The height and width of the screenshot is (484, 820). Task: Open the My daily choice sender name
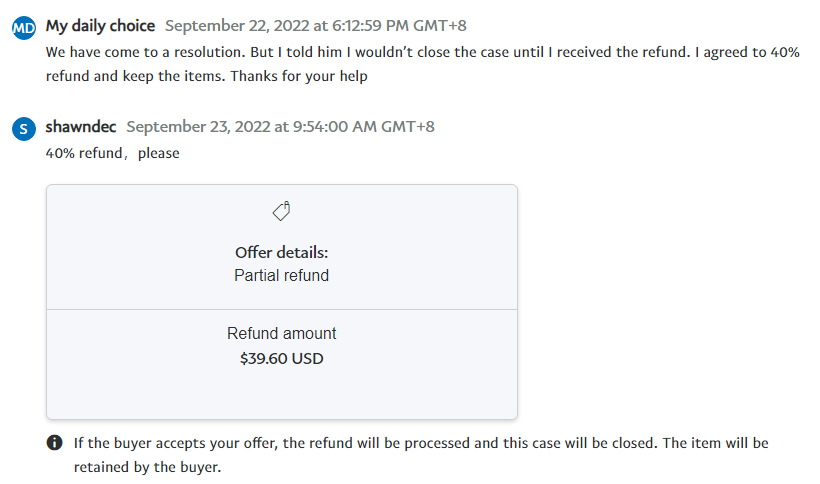[x=101, y=26]
